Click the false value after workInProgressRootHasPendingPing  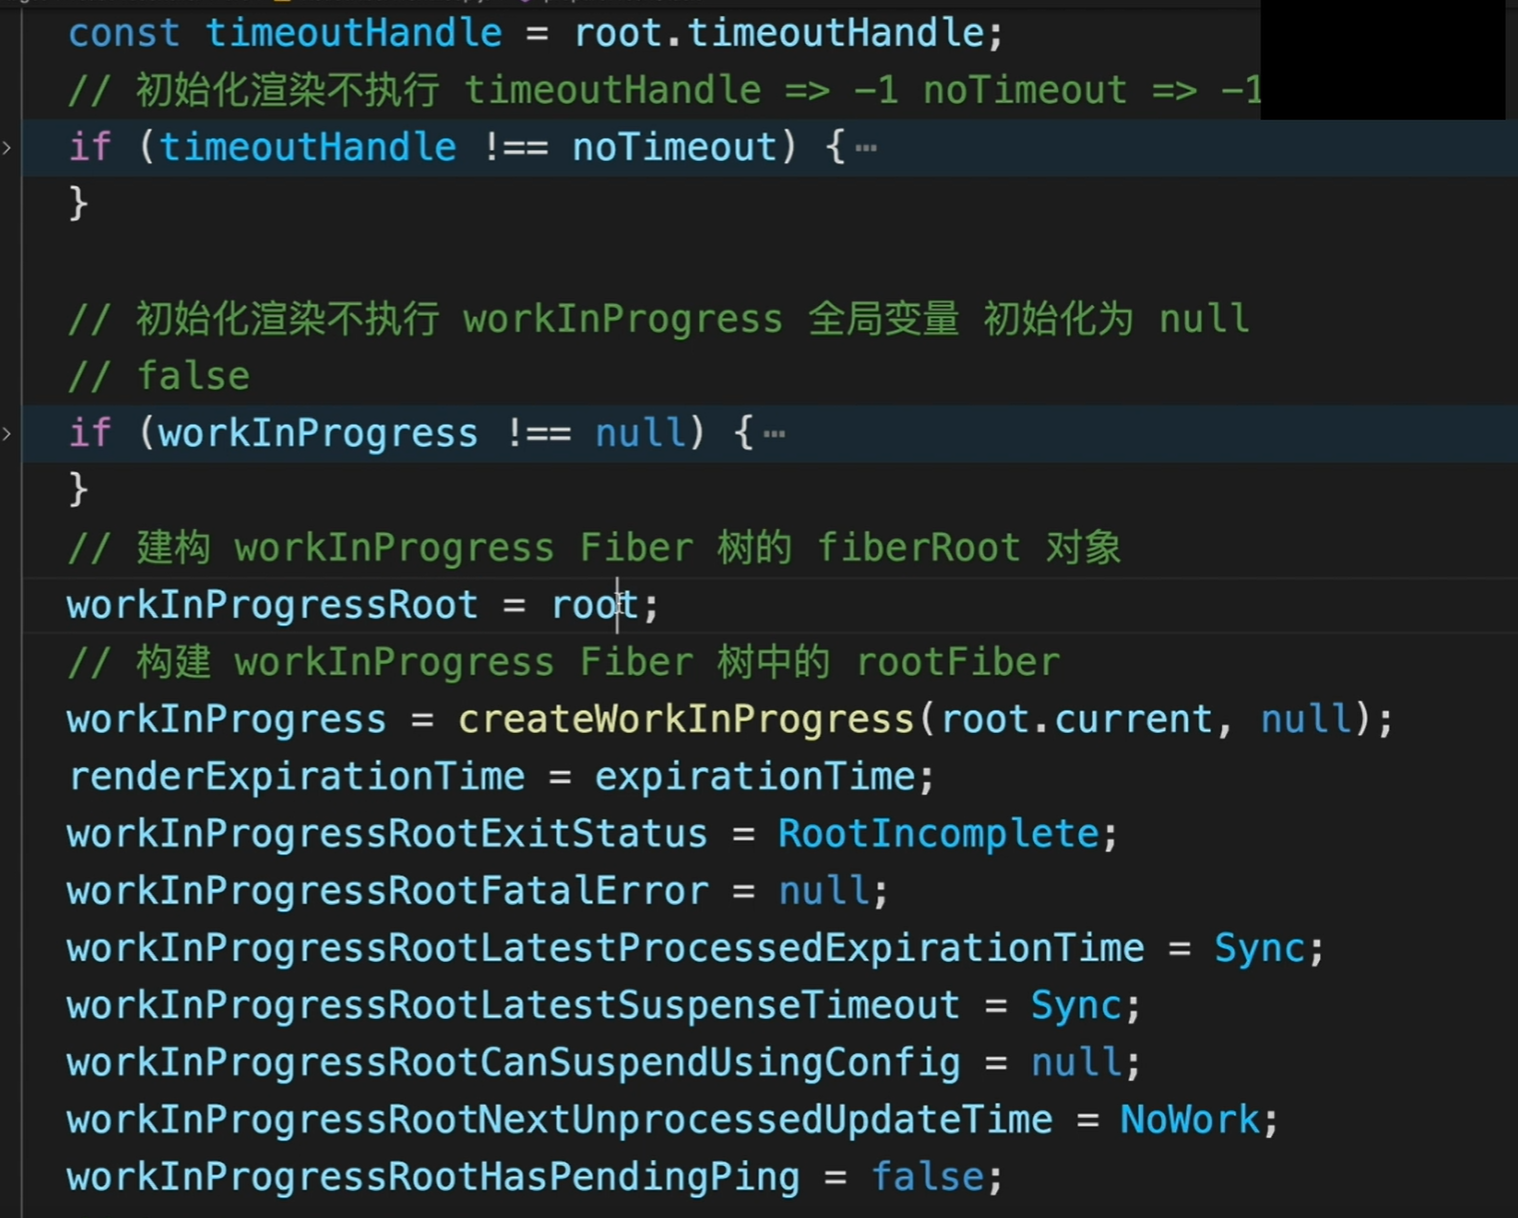[925, 1176]
